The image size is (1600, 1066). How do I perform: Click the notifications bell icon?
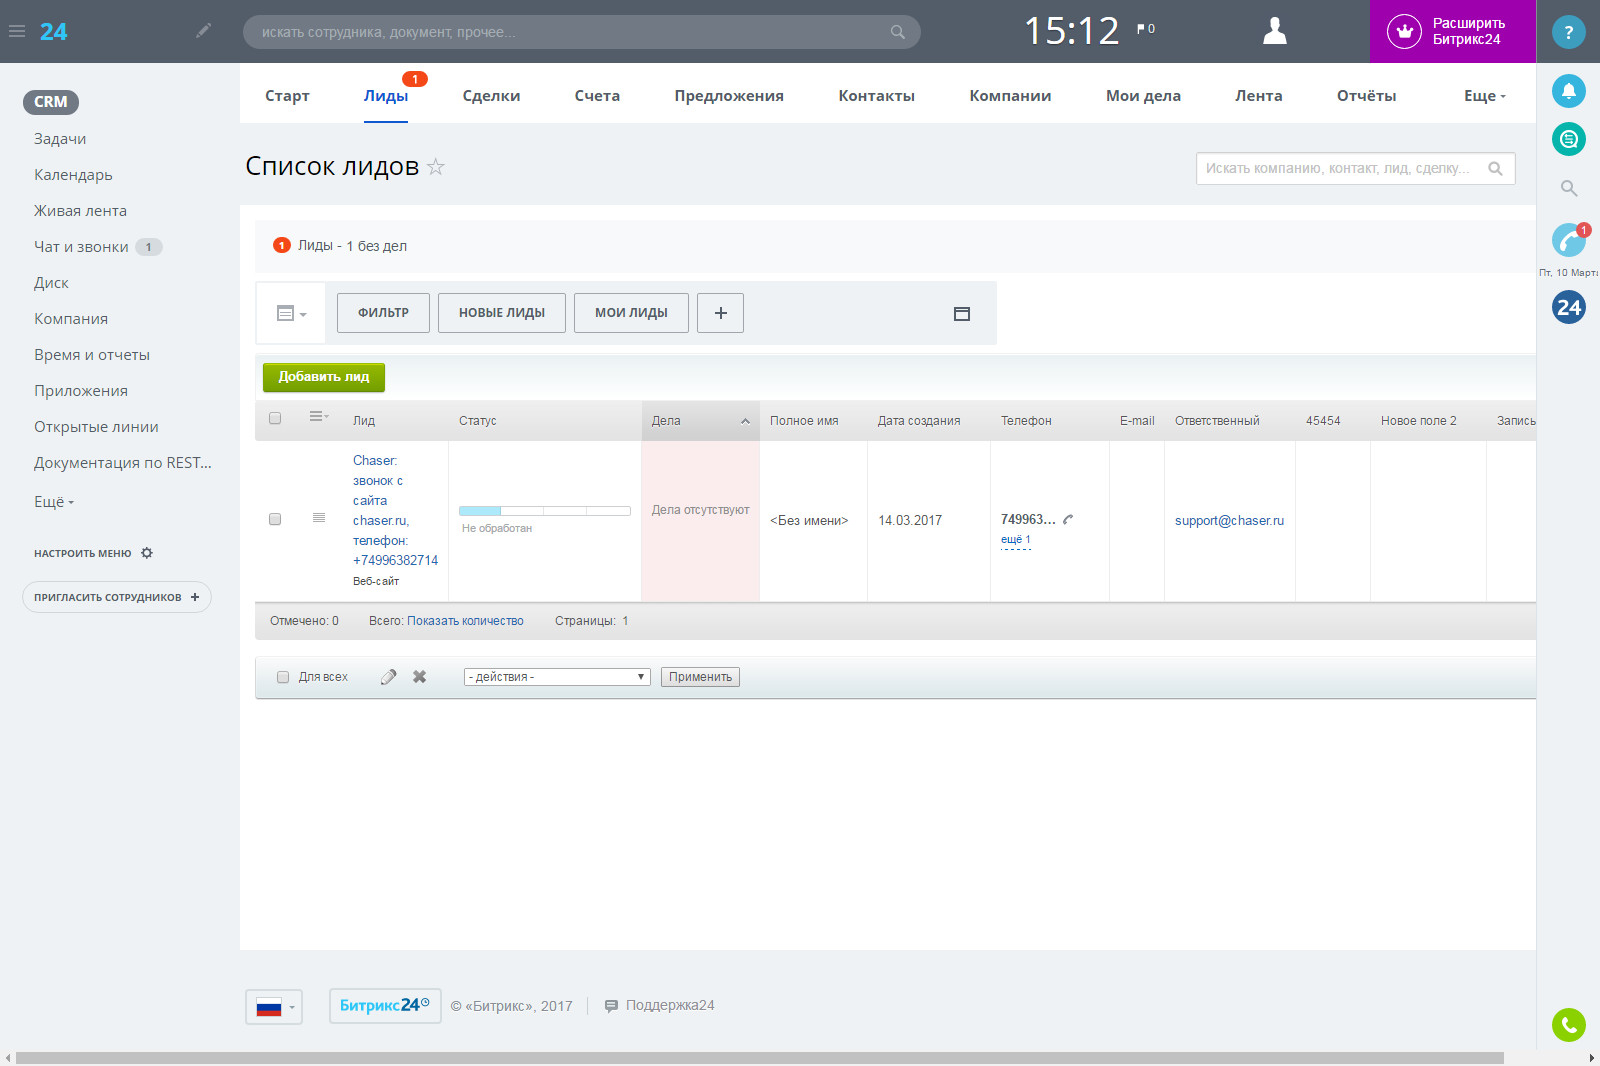[1568, 91]
